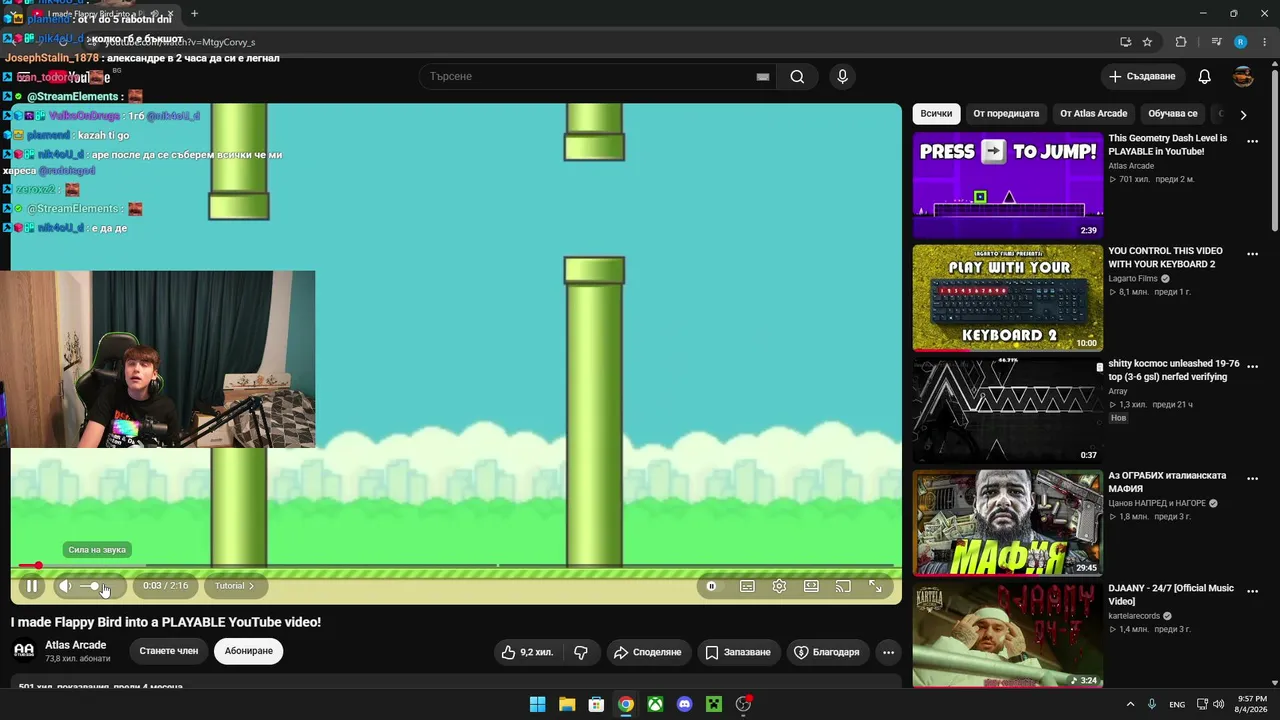Dislike the Flappy Bird video
This screenshot has width=1280, height=720.
coord(581,652)
